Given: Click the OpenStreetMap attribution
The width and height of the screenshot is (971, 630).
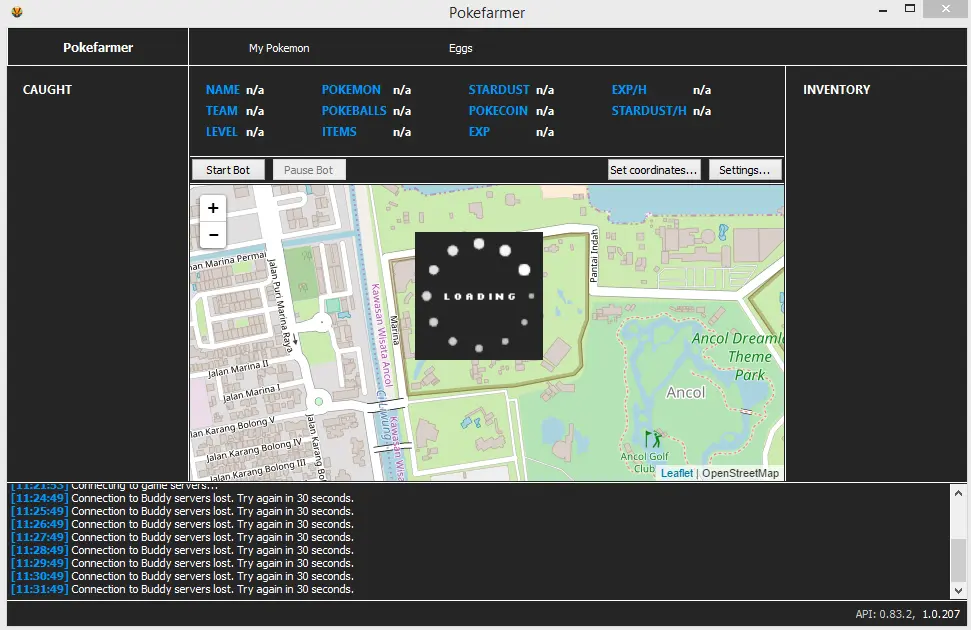Looking at the screenshot, I should tap(740, 473).
